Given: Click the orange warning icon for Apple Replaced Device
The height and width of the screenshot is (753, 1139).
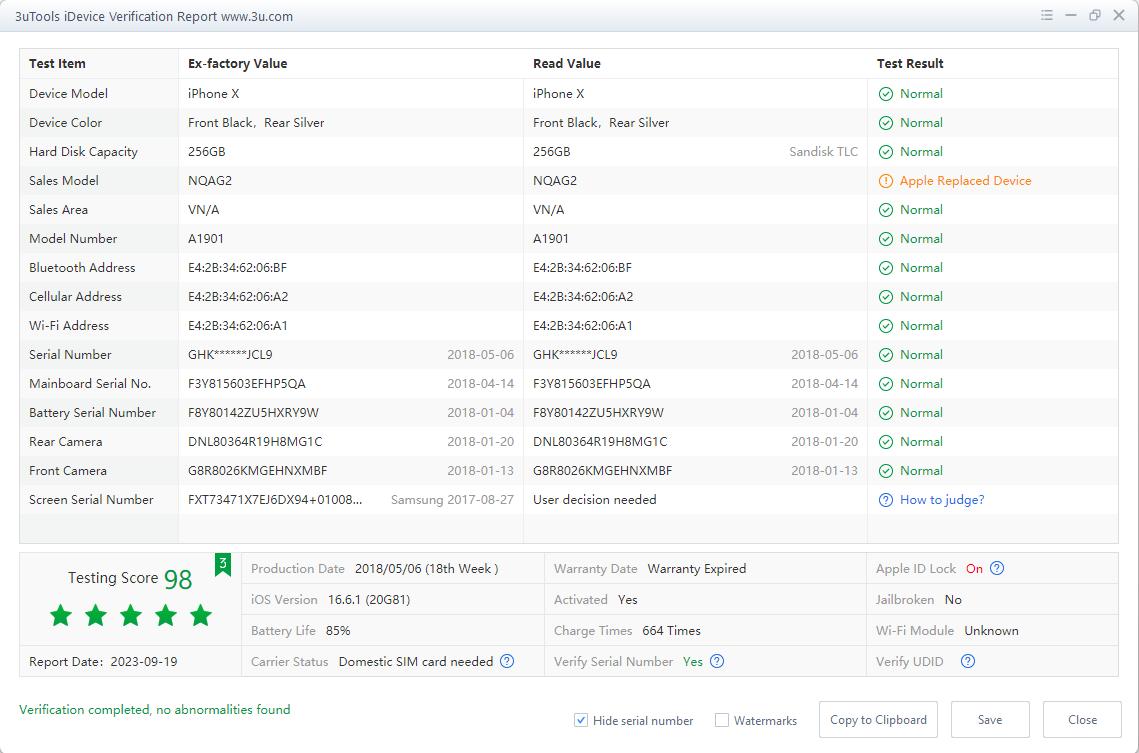Looking at the screenshot, I should 885,181.
